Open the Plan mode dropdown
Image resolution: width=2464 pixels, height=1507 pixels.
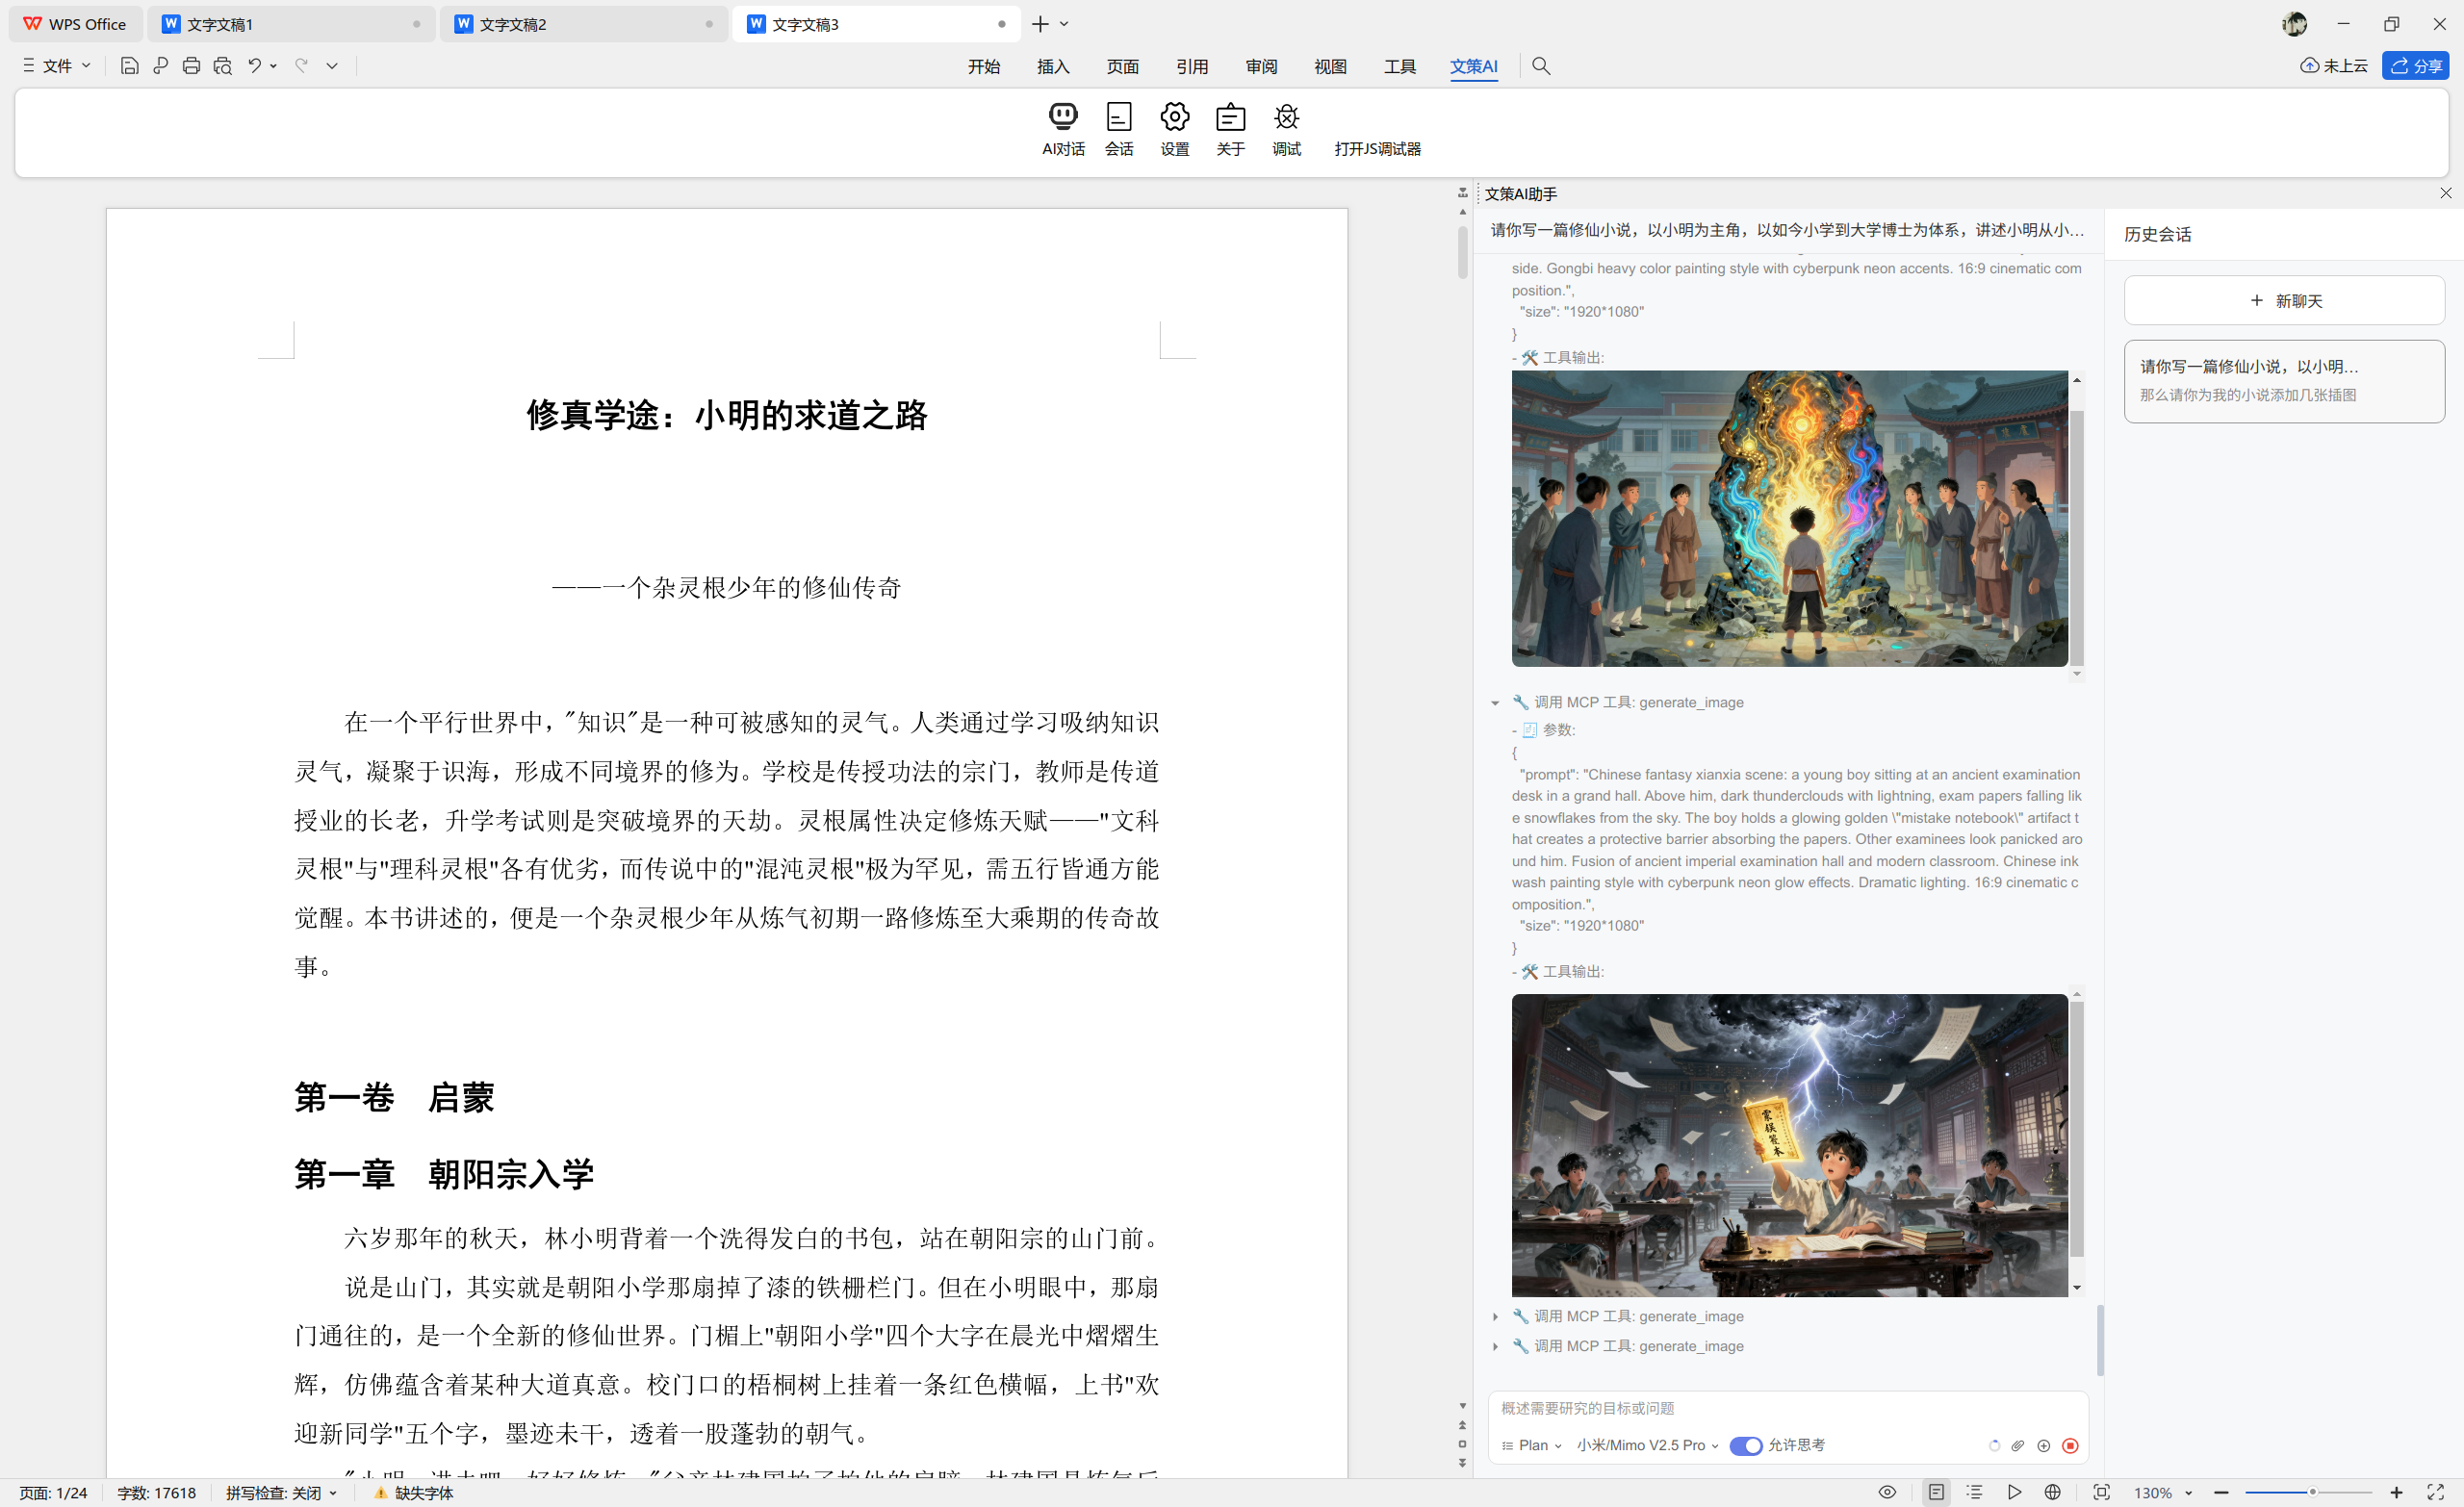[1531, 1445]
